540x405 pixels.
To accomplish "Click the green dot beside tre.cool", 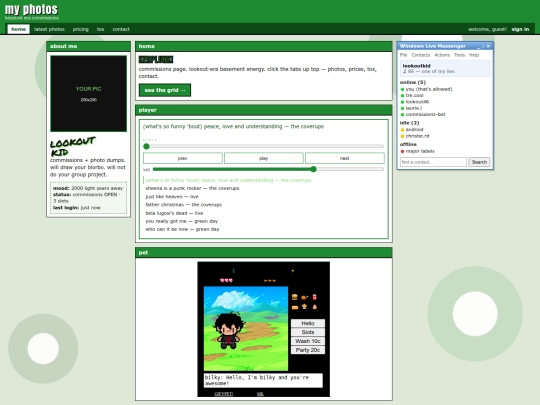I will 402,96.
